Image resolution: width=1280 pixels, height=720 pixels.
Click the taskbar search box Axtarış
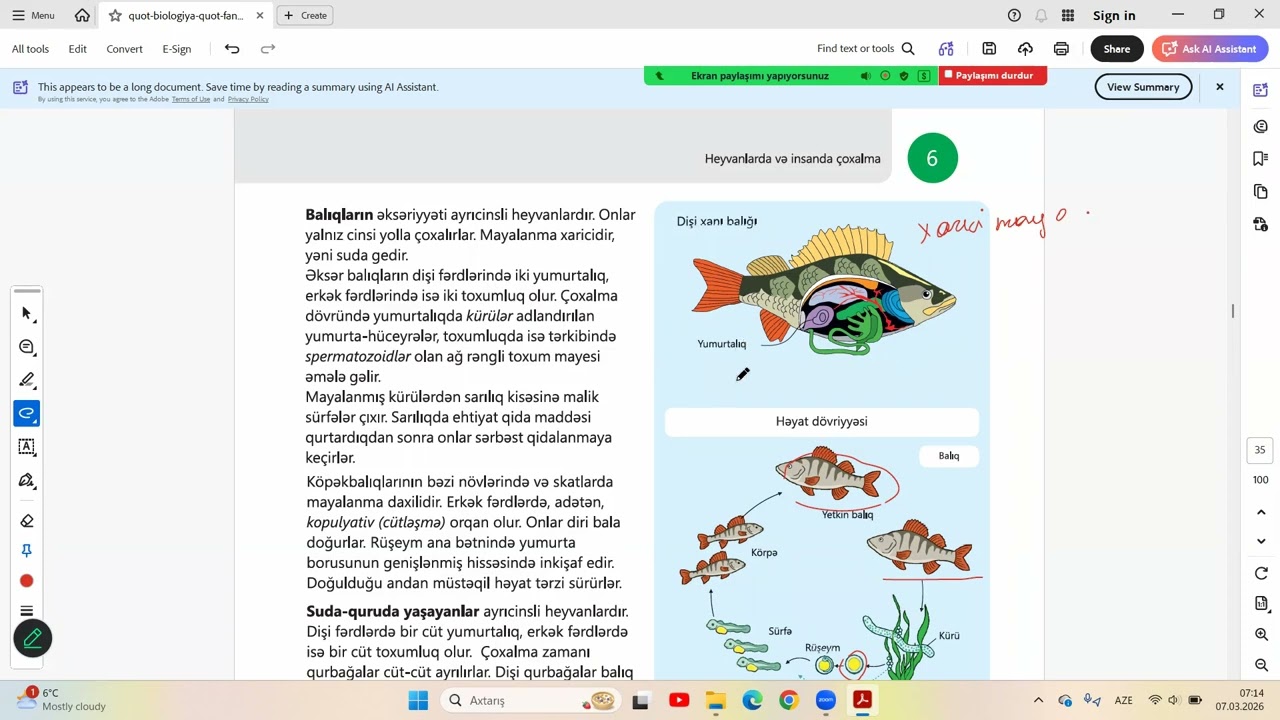click(x=532, y=700)
